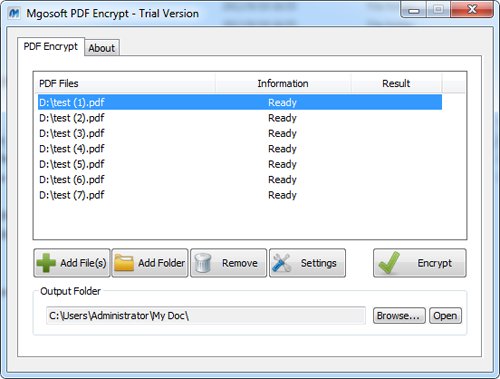Select D:\test (4).pdf row
Image resolution: width=500 pixels, height=379 pixels.
(240, 149)
